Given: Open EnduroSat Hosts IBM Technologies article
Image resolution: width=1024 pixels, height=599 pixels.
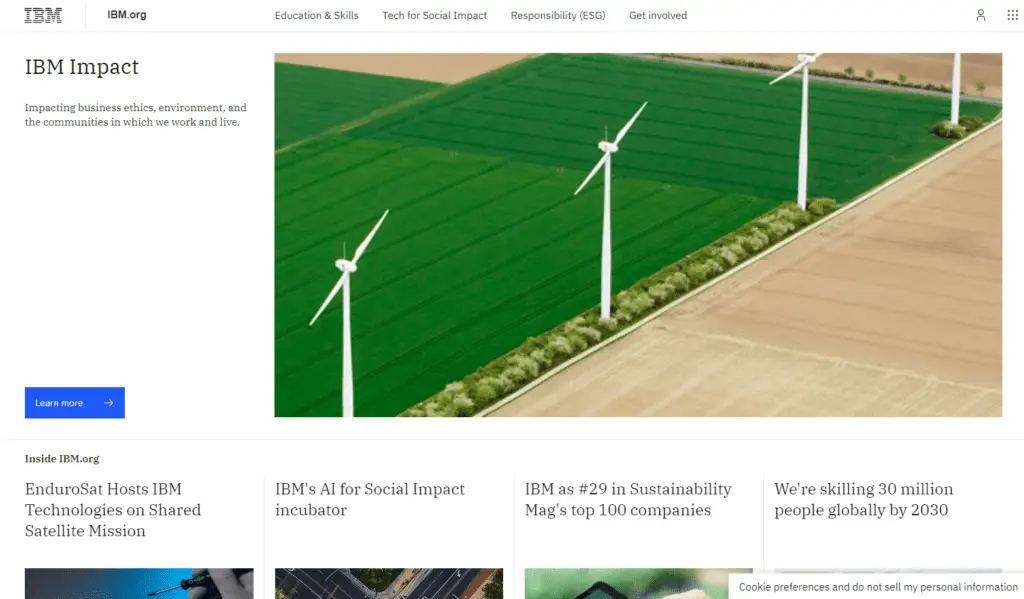Looking at the screenshot, I should pyautogui.click(x=113, y=510).
